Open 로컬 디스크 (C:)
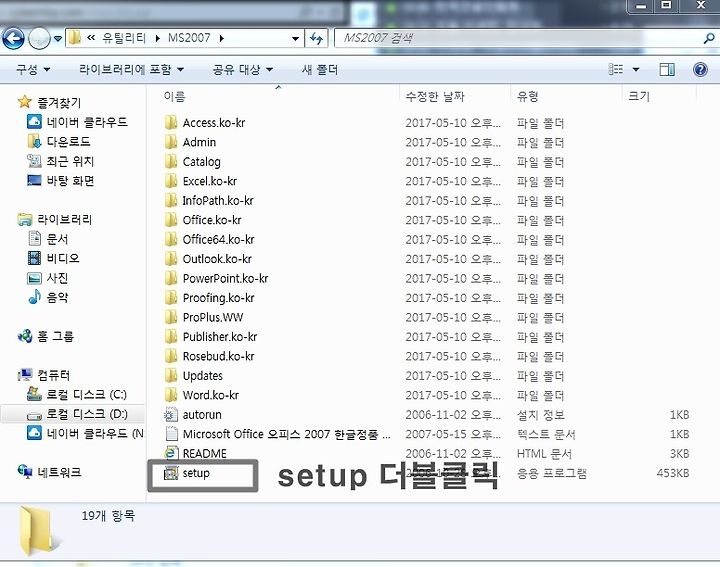Screen dimensions: 720x567 (x=86, y=394)
